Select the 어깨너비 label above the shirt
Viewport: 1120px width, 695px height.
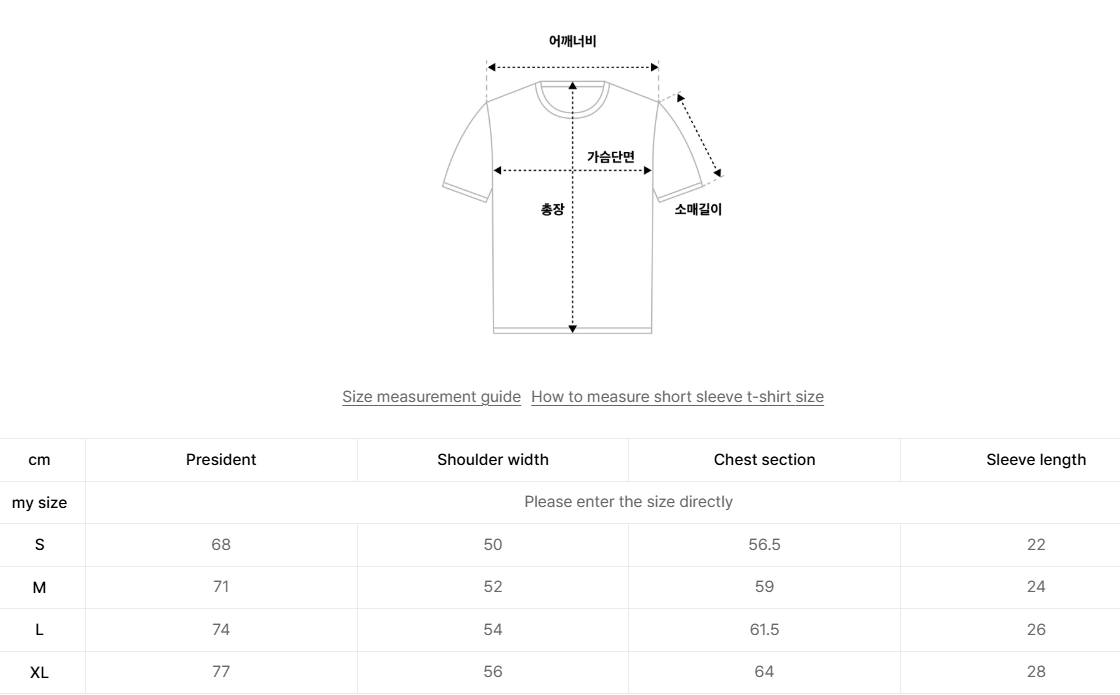[572, 41]
